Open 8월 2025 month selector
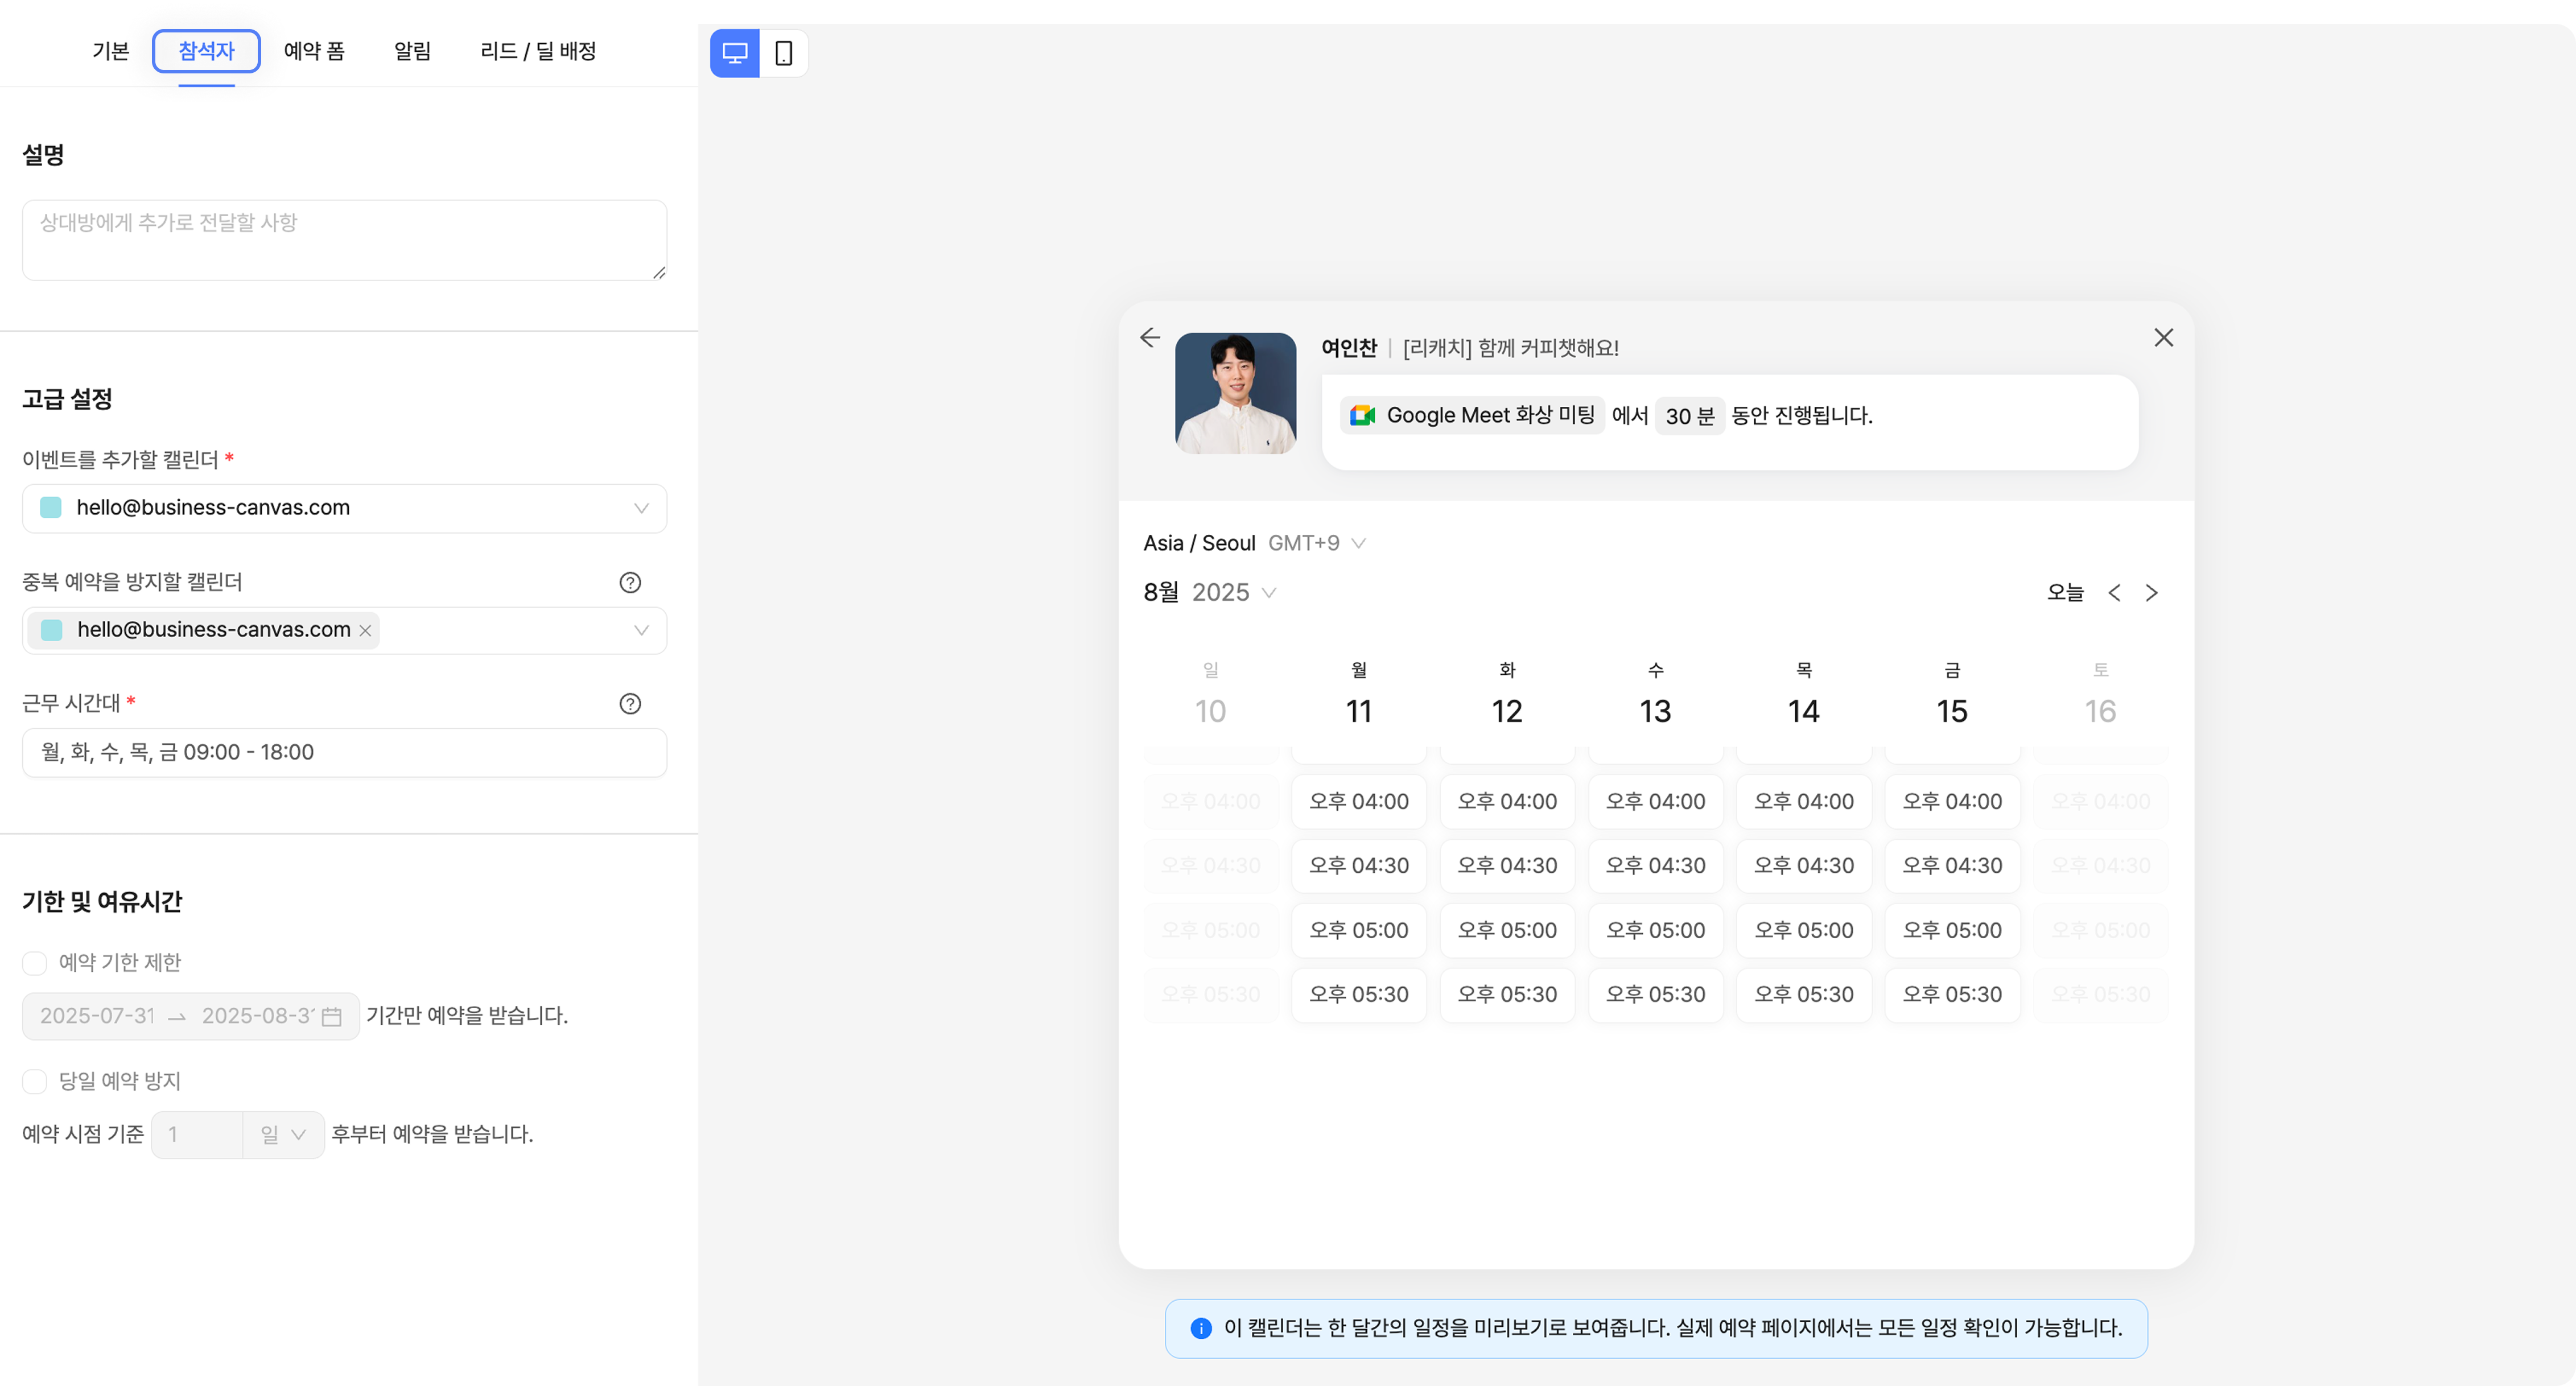This screenshot has width=2576, height=1386. [1209, 592]
